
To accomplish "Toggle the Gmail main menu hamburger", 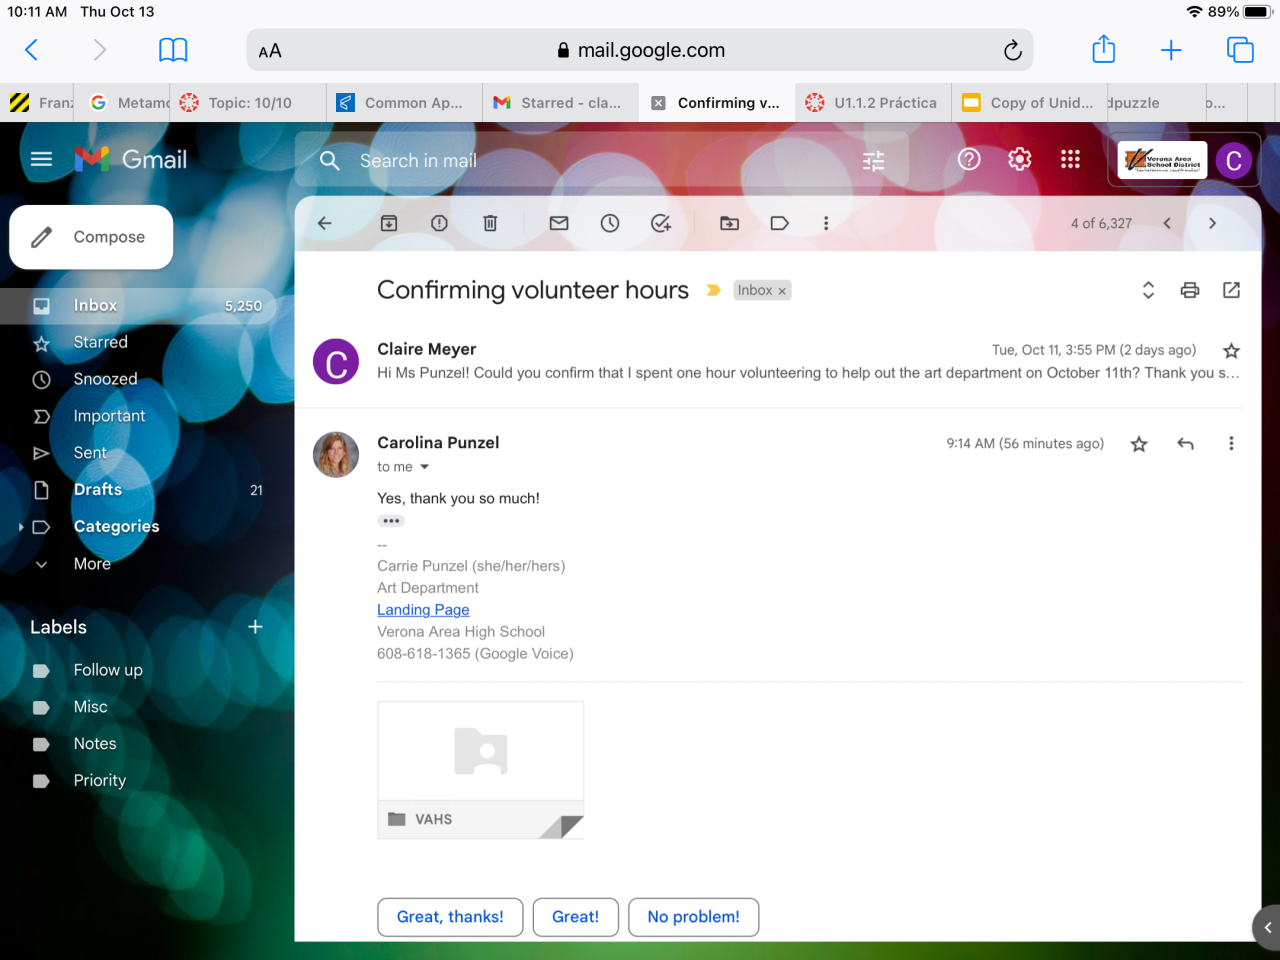I will pos(41,159).
